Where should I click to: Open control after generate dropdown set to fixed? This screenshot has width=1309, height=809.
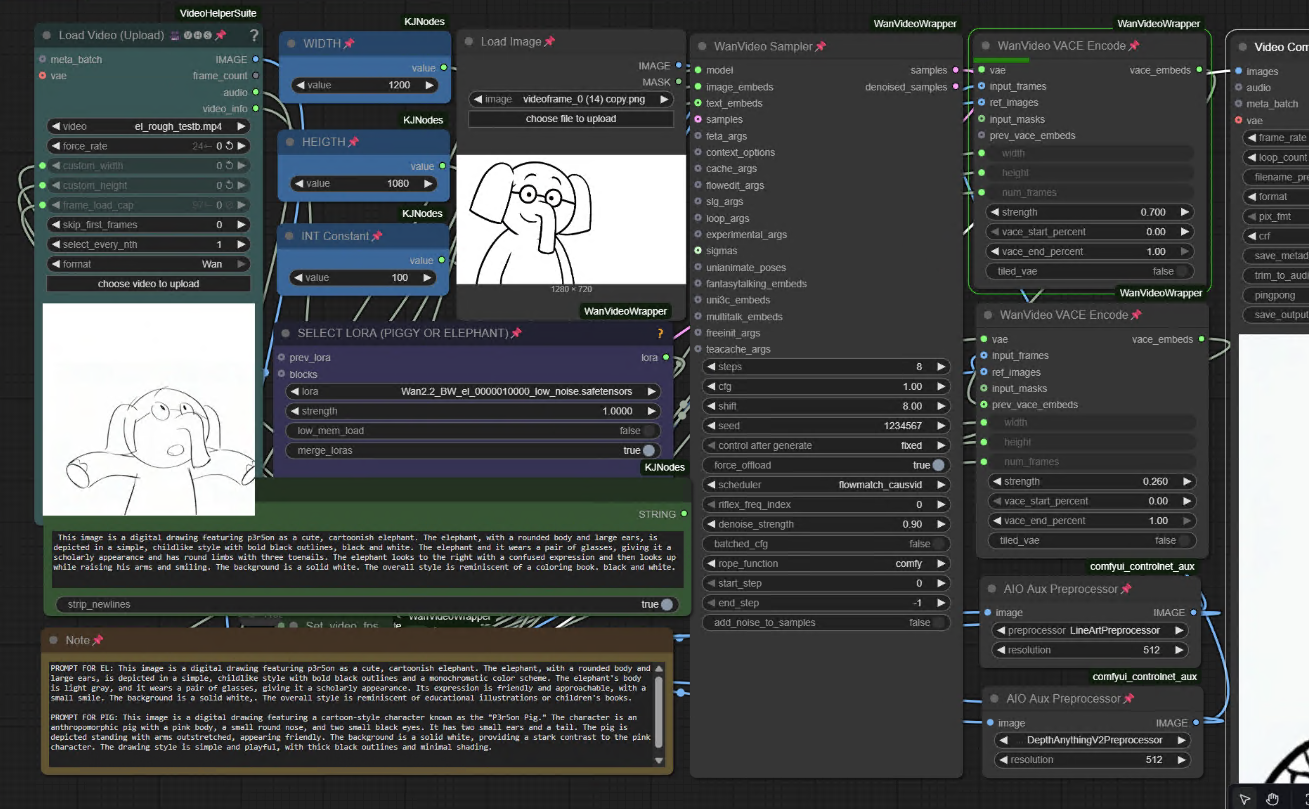tap(826, 445)
